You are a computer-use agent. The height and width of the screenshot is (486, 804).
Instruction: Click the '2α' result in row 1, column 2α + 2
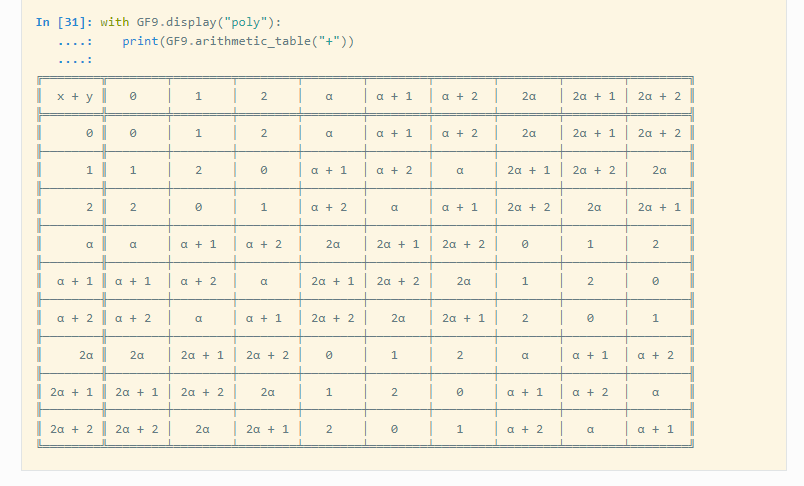click(x=659, y=170)
